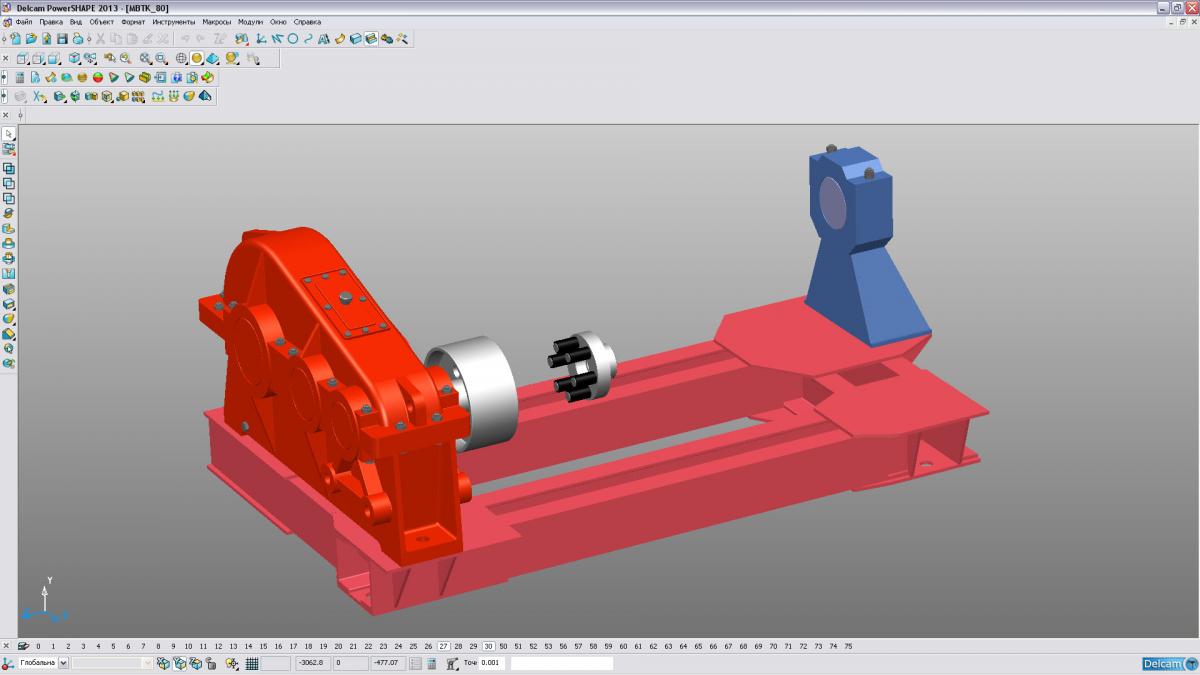This screenshot has height=675, width=1200.
Task: Toggle active level 30
Action: coord(488,646)
